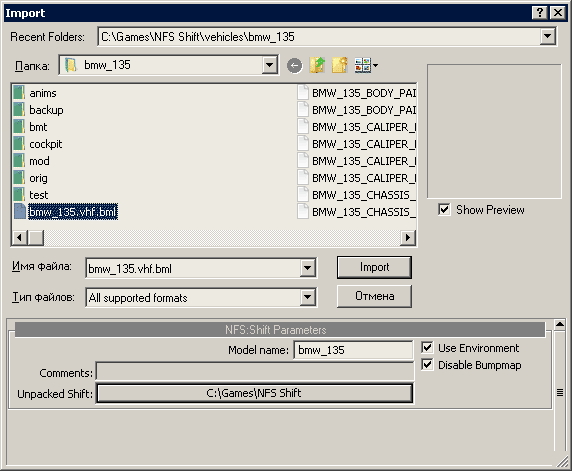The height and width of the screenshot is (471, 572).
Task: Open the View menu icon
Action: [x=366, y=65]
